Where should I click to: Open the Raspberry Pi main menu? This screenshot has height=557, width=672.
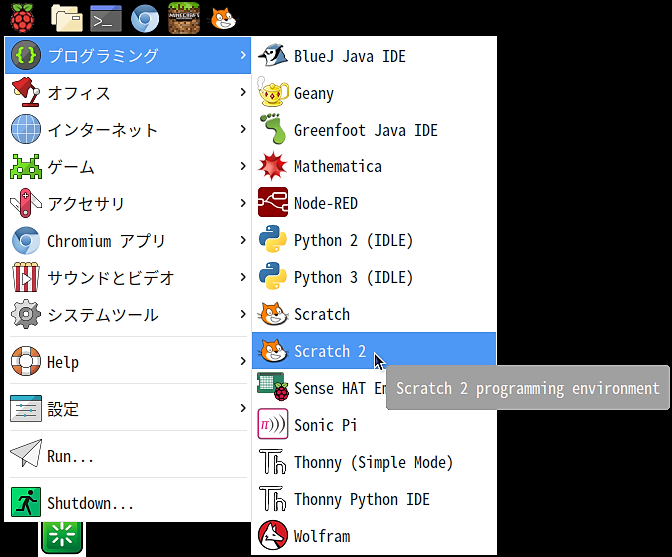pos(22,18)
